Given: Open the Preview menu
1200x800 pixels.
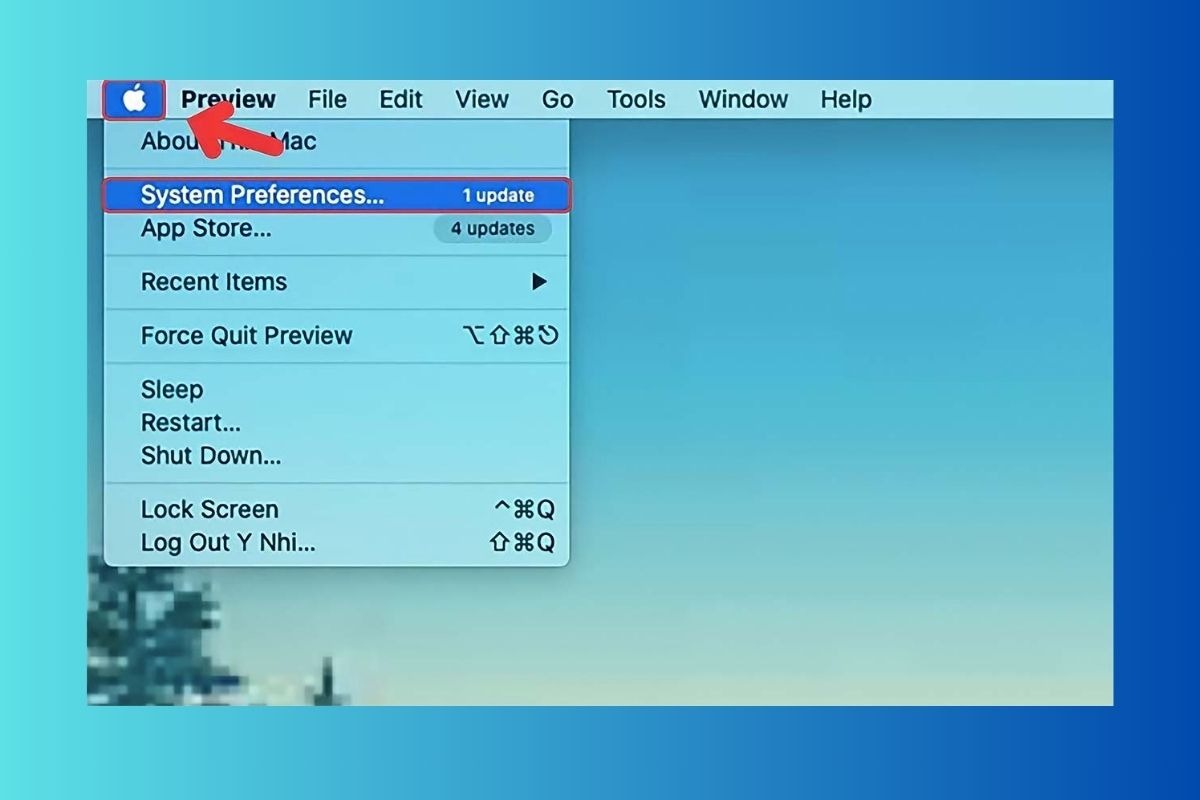Looking at the screenshot, I should (x=228, y=100).
